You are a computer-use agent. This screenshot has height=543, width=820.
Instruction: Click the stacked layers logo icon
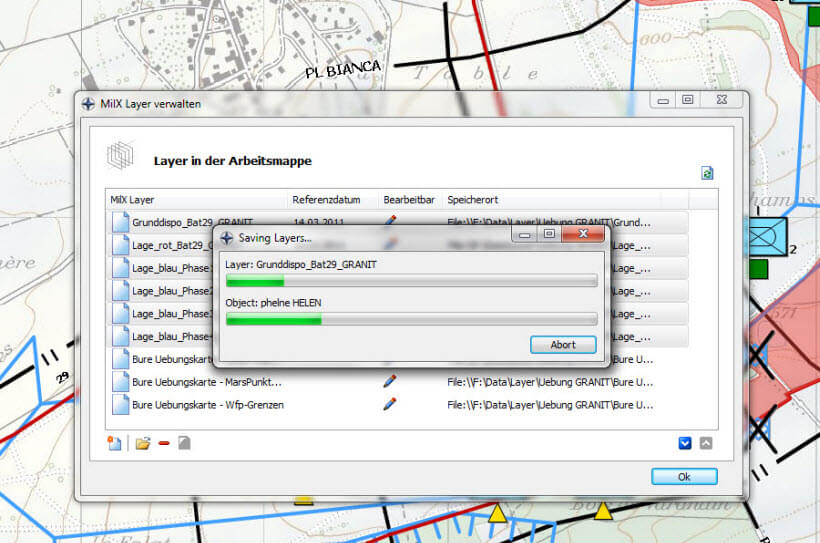pos(120,155)
